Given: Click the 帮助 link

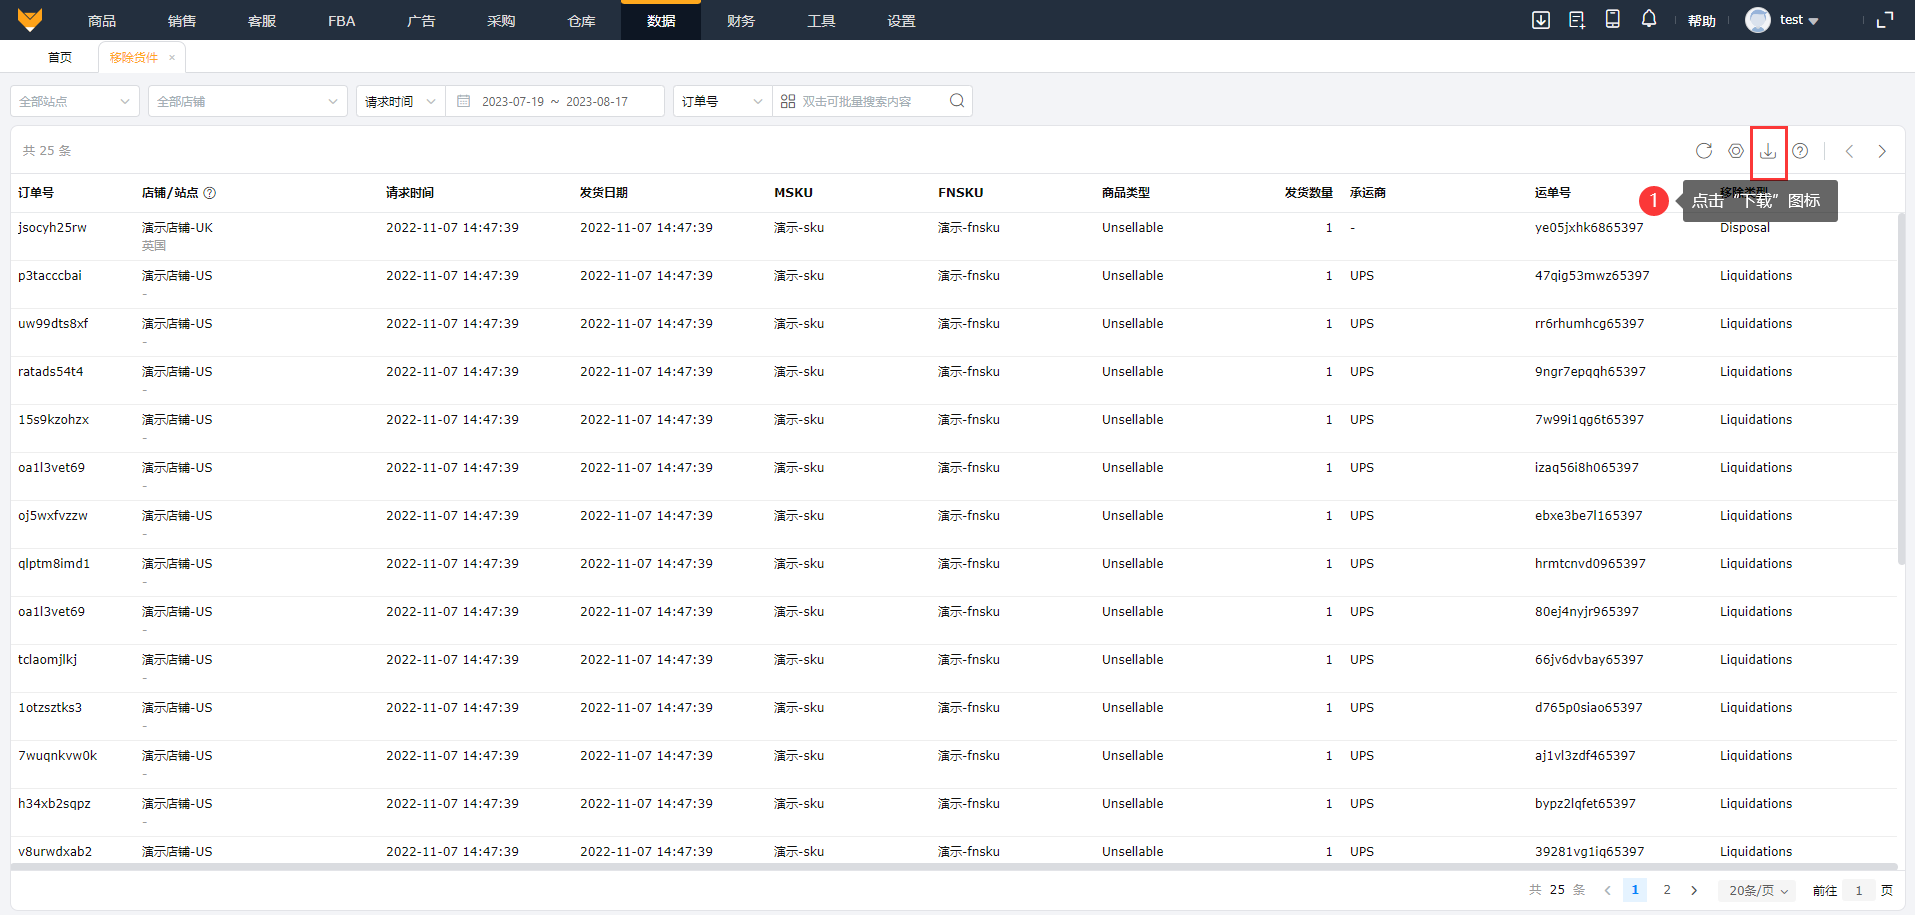Looking at the screenshot, I should point(1702,21).
